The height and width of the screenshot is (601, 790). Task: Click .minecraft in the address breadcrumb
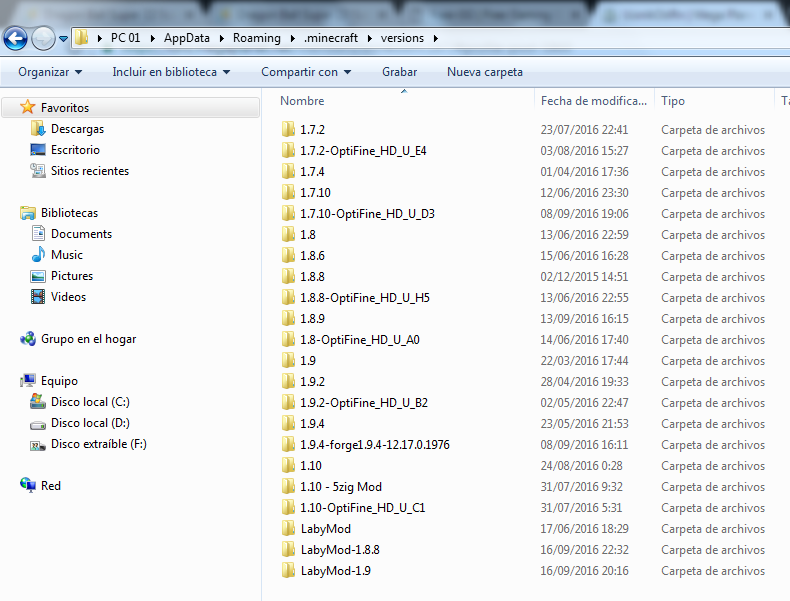pos(331,38)
